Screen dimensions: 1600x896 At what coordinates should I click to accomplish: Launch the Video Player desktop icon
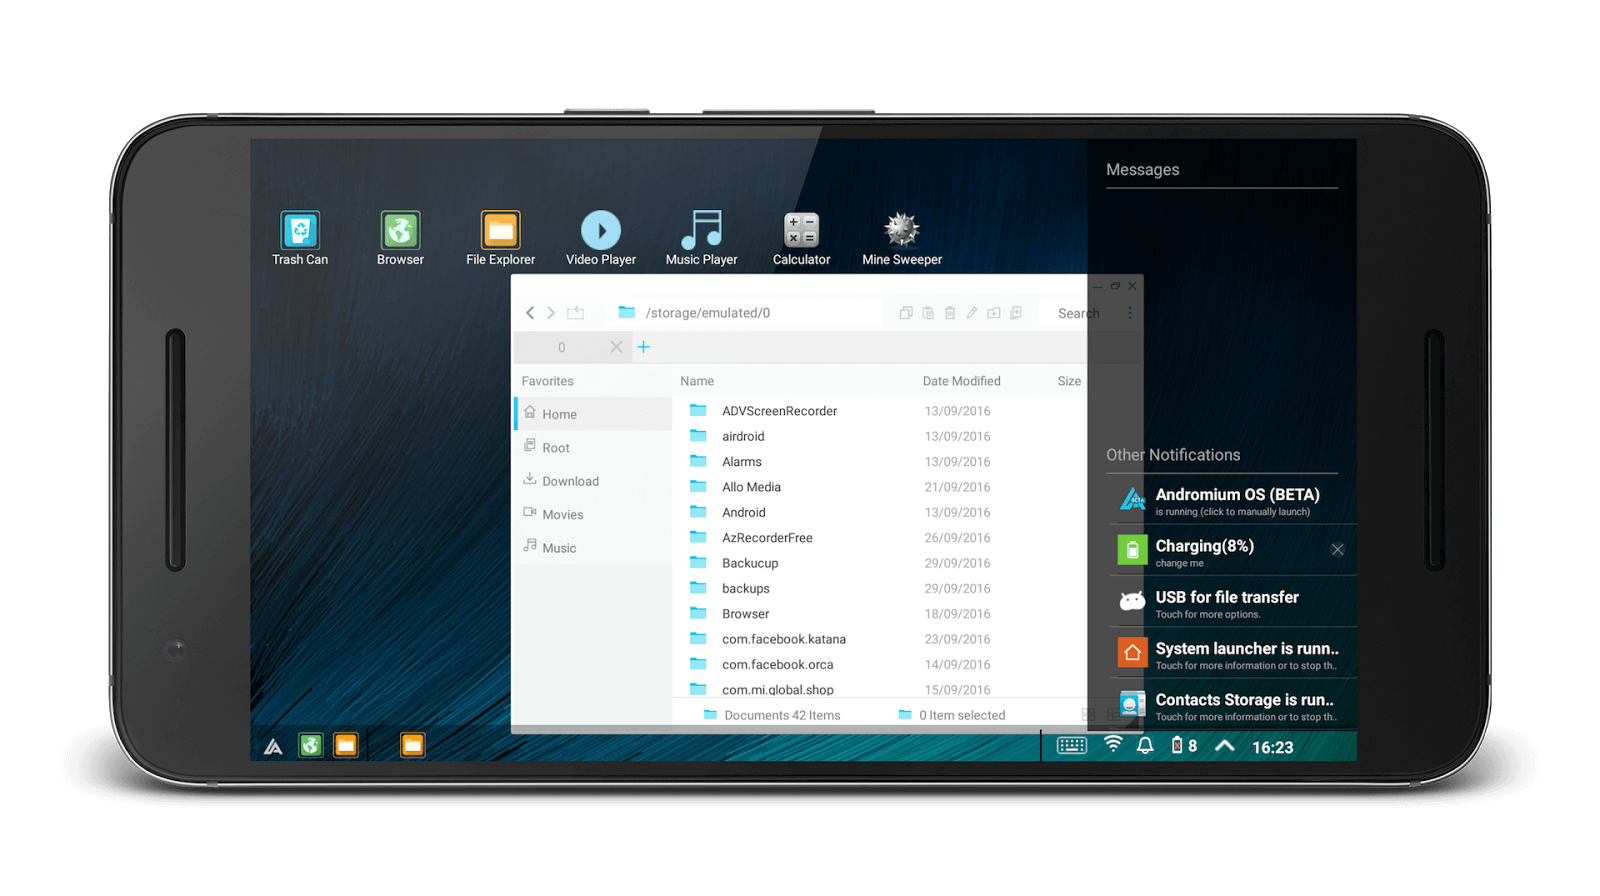coord(601,238)
